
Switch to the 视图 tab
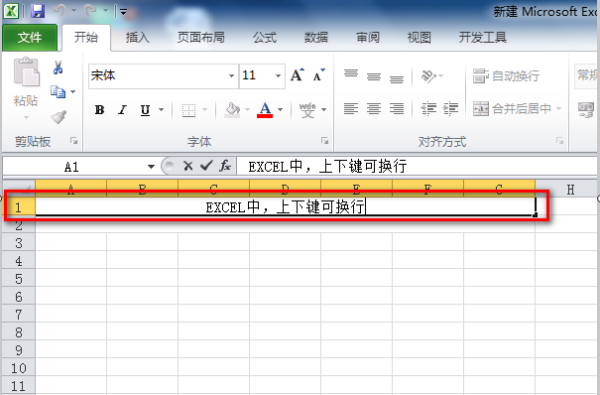(x=419, y=38)
